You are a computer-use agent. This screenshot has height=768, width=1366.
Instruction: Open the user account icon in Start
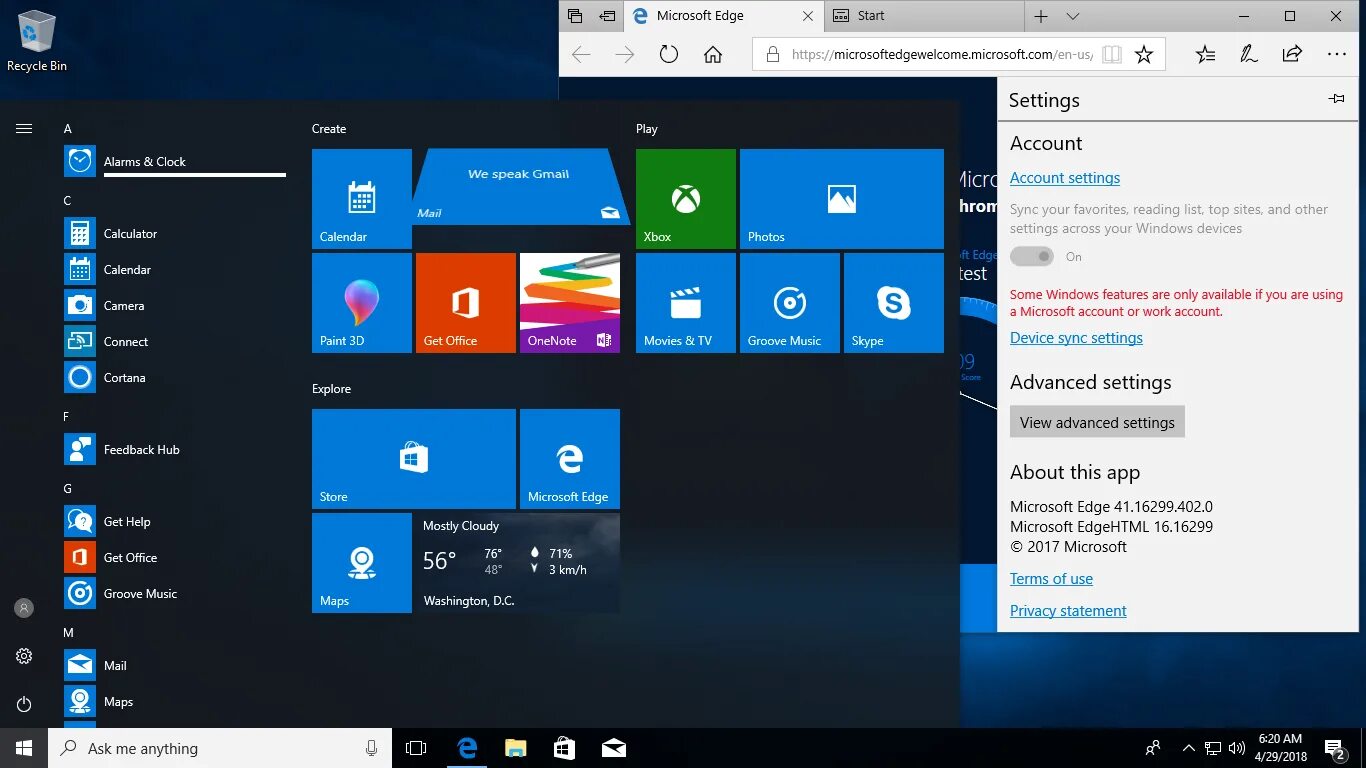click(24, 608)
